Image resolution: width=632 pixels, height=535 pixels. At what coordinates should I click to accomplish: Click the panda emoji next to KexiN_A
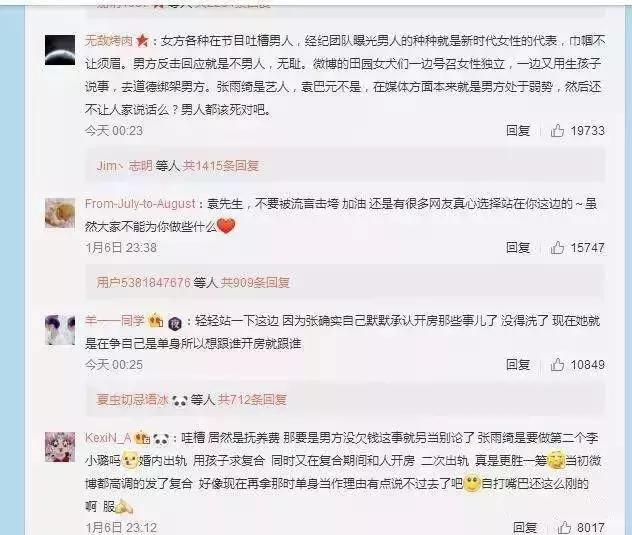[x=161, y=439]
